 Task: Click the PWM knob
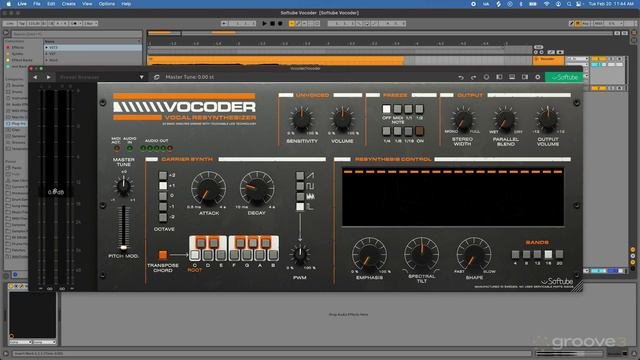click(300, 255)
